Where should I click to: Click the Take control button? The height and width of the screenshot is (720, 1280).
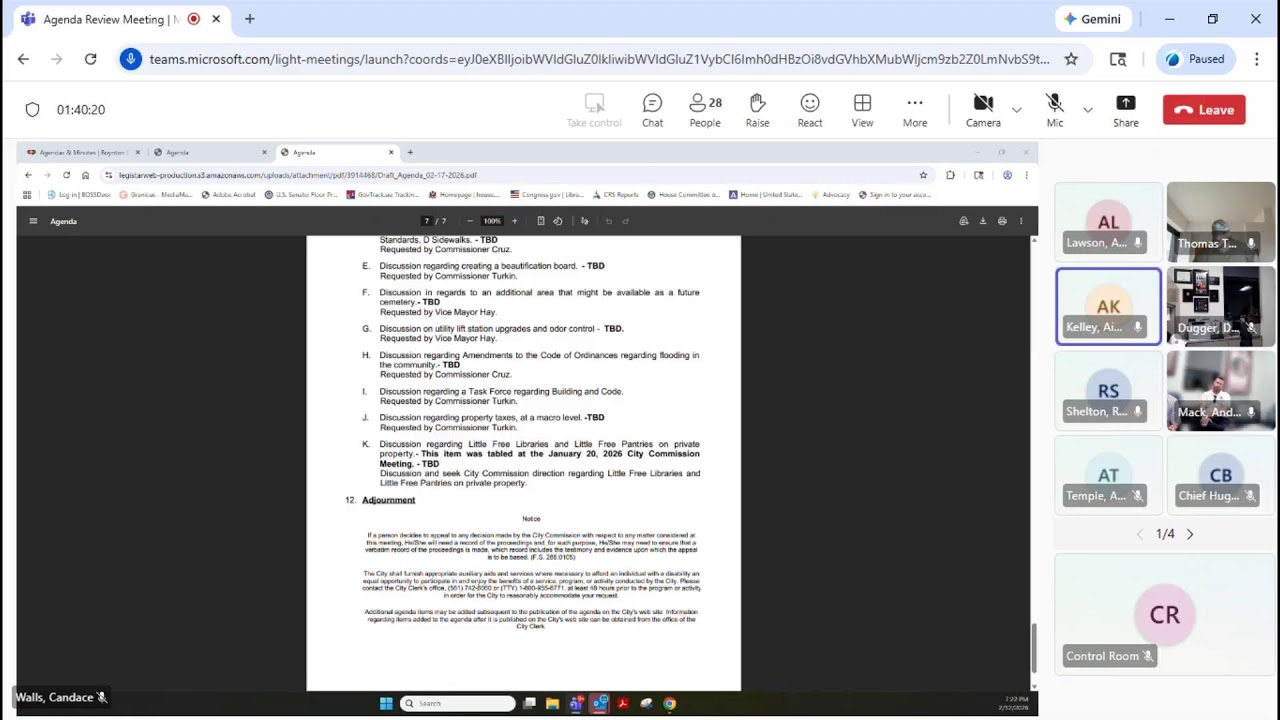pos(594,110)
